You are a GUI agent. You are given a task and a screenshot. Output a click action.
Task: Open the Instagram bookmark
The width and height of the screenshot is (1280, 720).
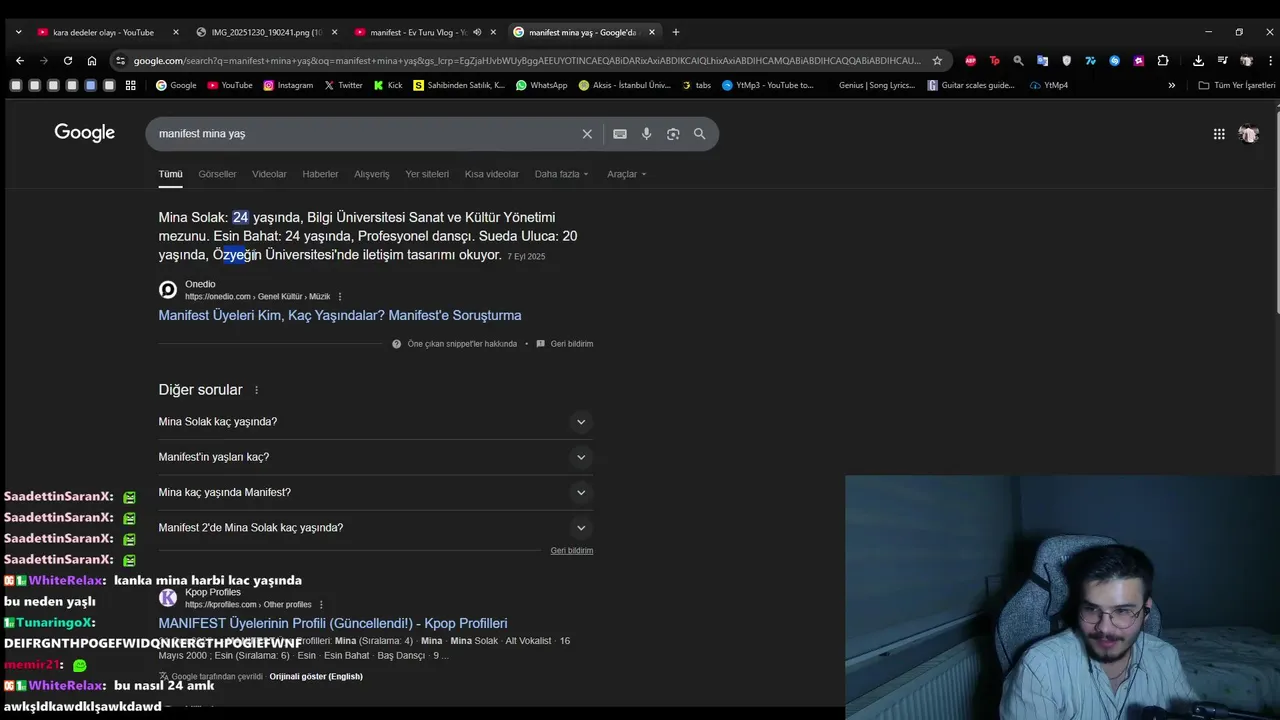[x=288, y=85]
